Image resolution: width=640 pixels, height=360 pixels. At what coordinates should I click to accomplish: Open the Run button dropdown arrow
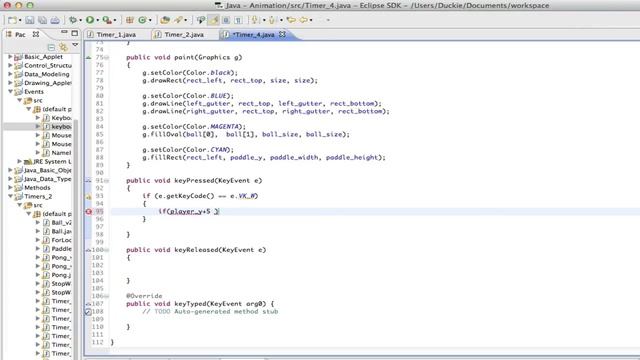[98, 20]
